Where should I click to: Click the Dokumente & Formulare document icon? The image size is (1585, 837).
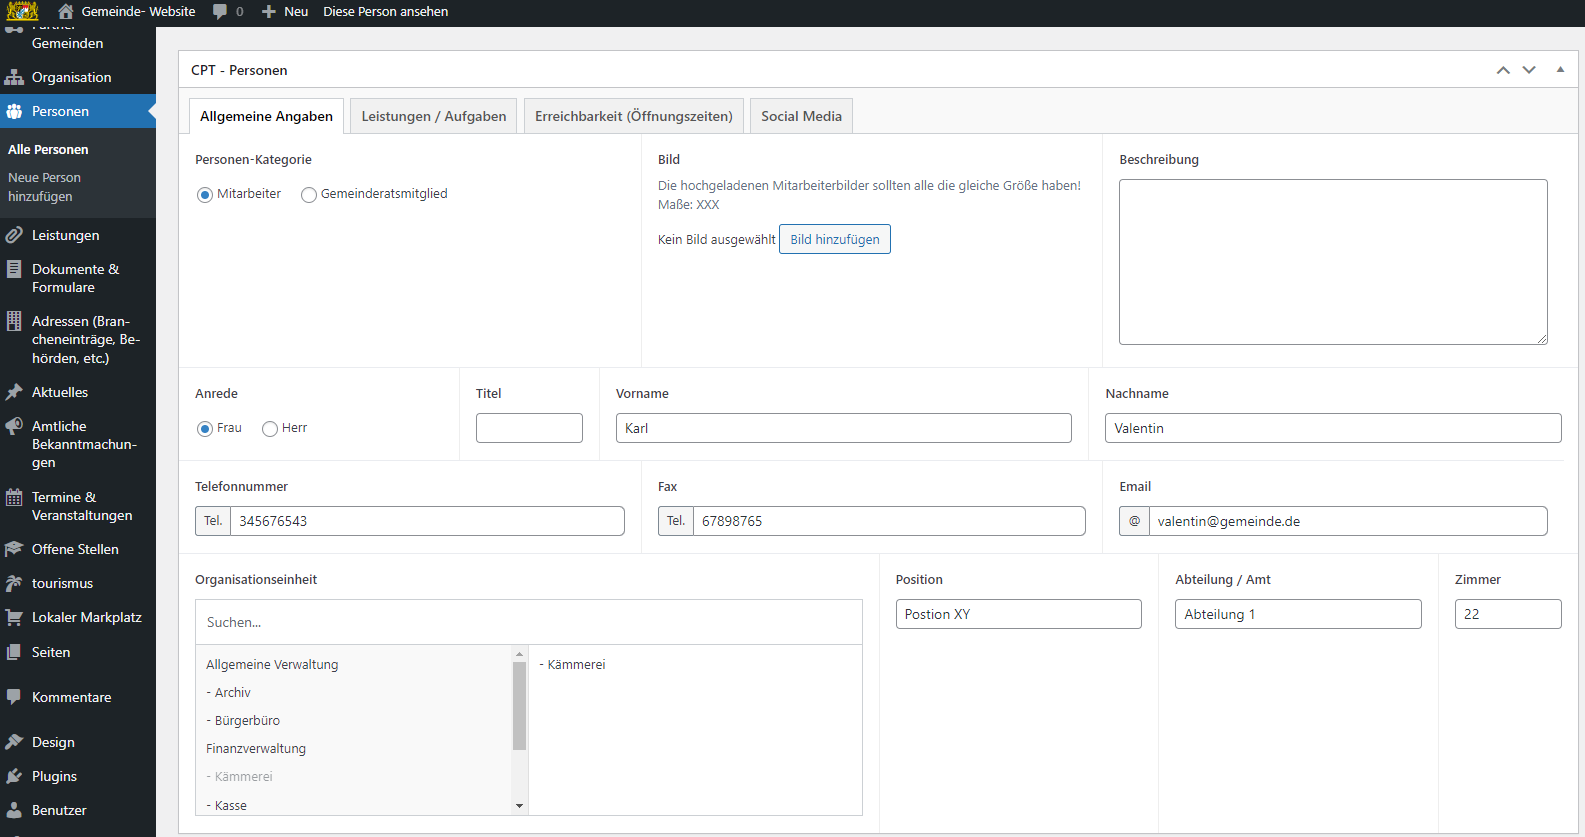click(14, 269)
